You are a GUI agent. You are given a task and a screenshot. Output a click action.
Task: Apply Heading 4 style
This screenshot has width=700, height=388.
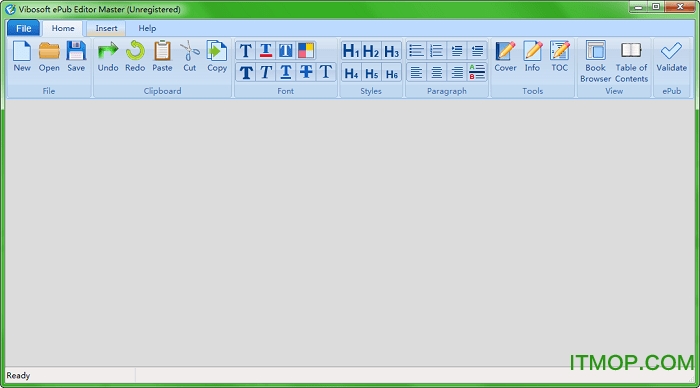click(x=351, y=73)
